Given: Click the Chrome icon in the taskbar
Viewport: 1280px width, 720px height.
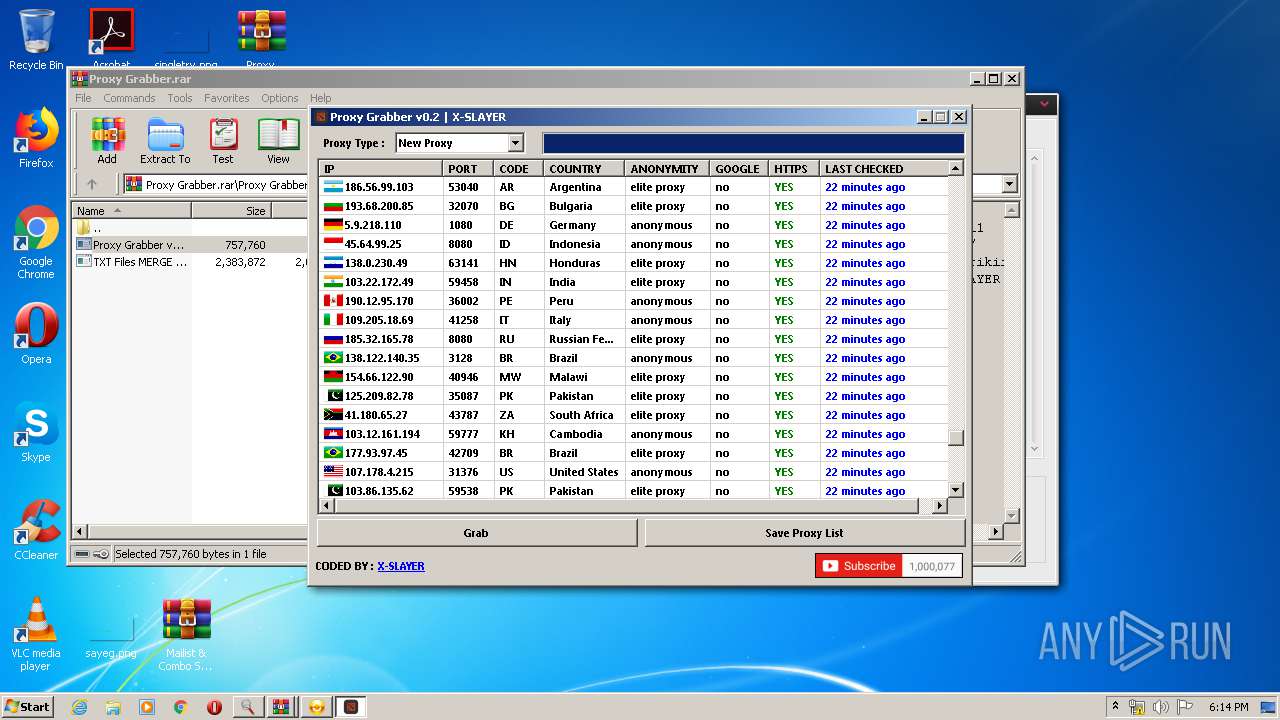Looking at the screenshot, I should click(x=181, y=707).
